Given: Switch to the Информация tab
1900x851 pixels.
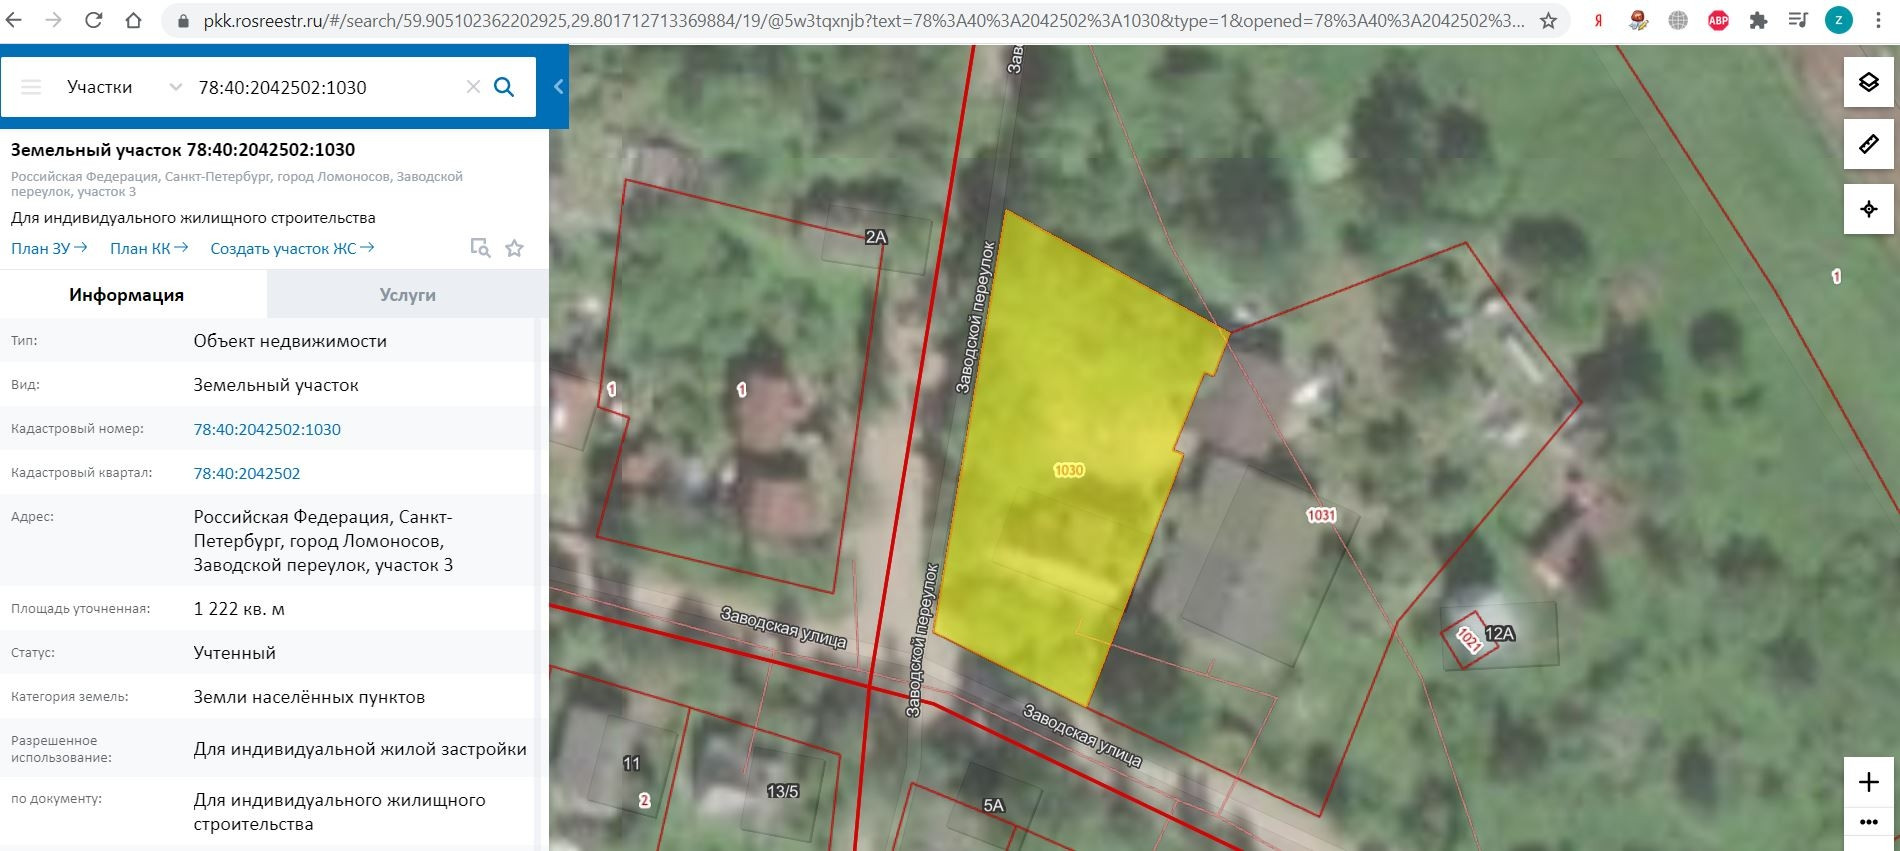Looking at the screenshot, I should (x=126, y=295).
